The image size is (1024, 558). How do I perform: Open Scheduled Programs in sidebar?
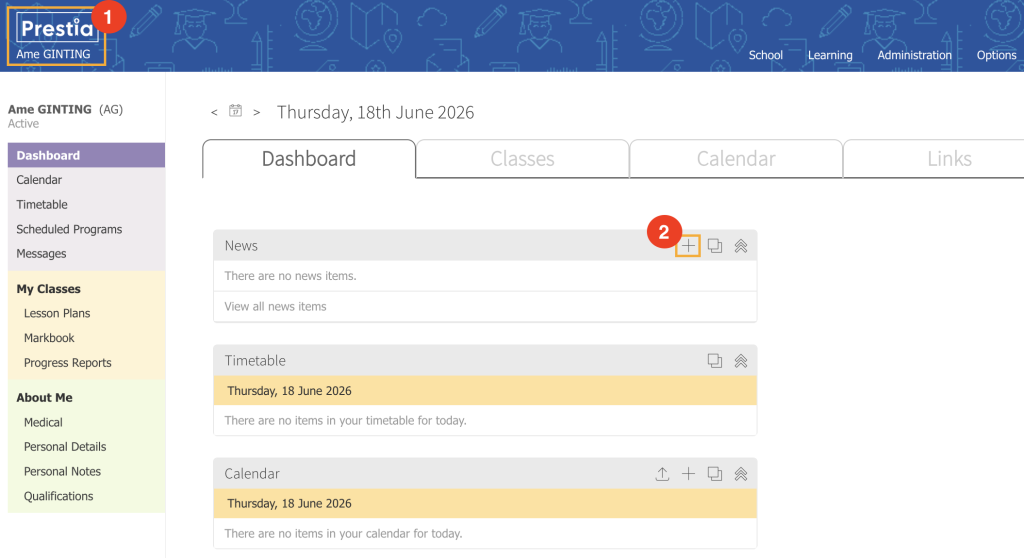[x=69, y=229]
